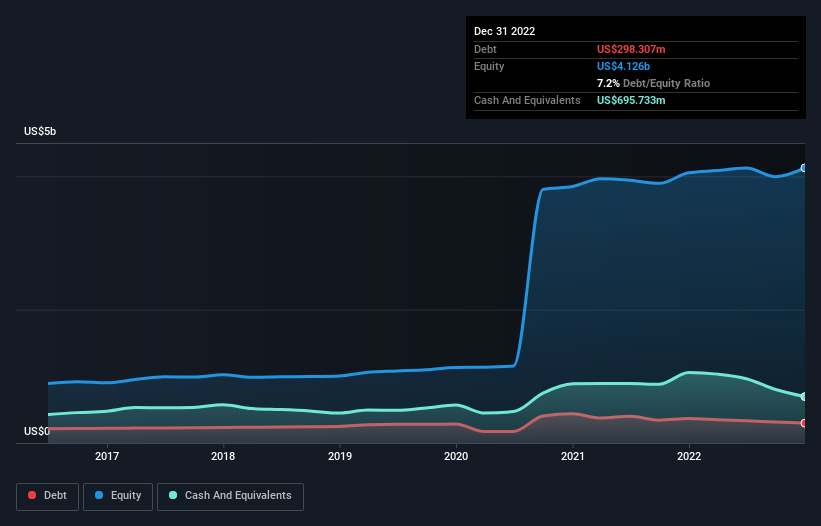Select the Equity endpoint marker on chart
The height and width of the screenshot is (526, 821).
[x=804, y=168]
